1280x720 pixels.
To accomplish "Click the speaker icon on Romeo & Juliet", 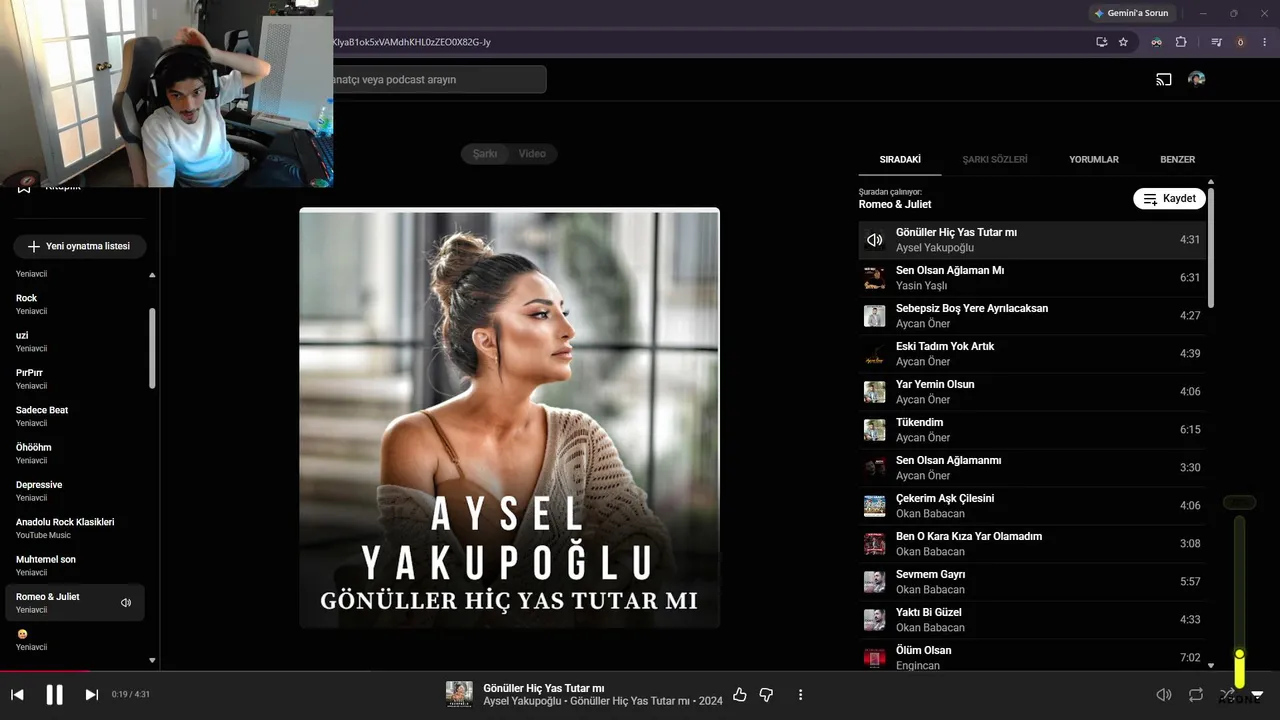I will 126,603.
